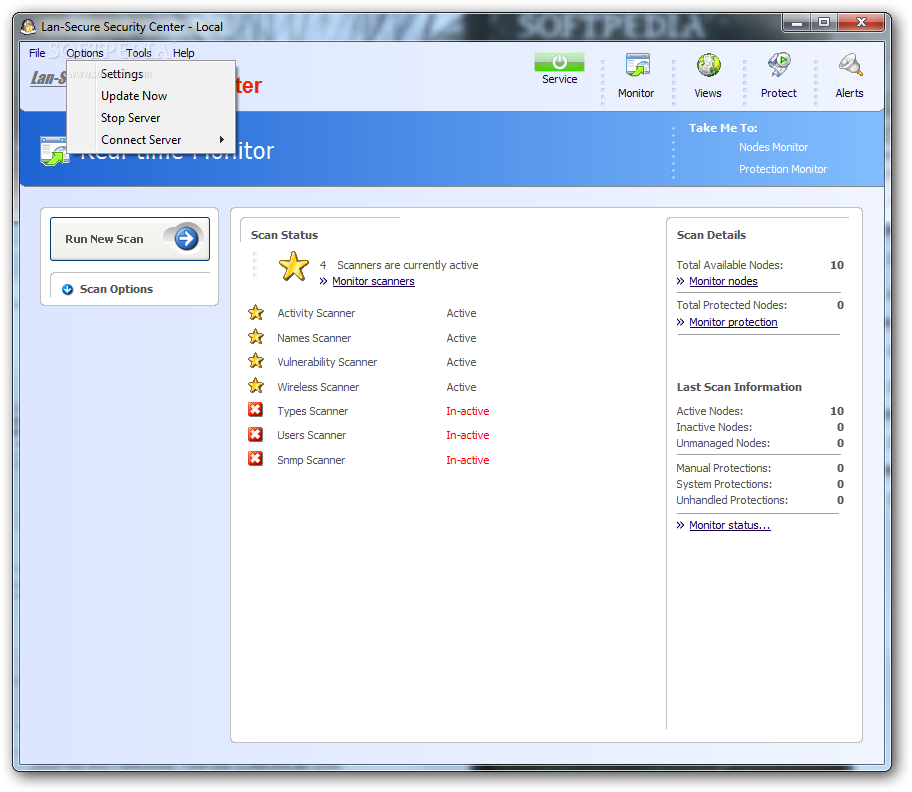Click the Wireless Scanner star icon
Screen dimensions: 912x792
pyautogui.click(x=255, y=386)
